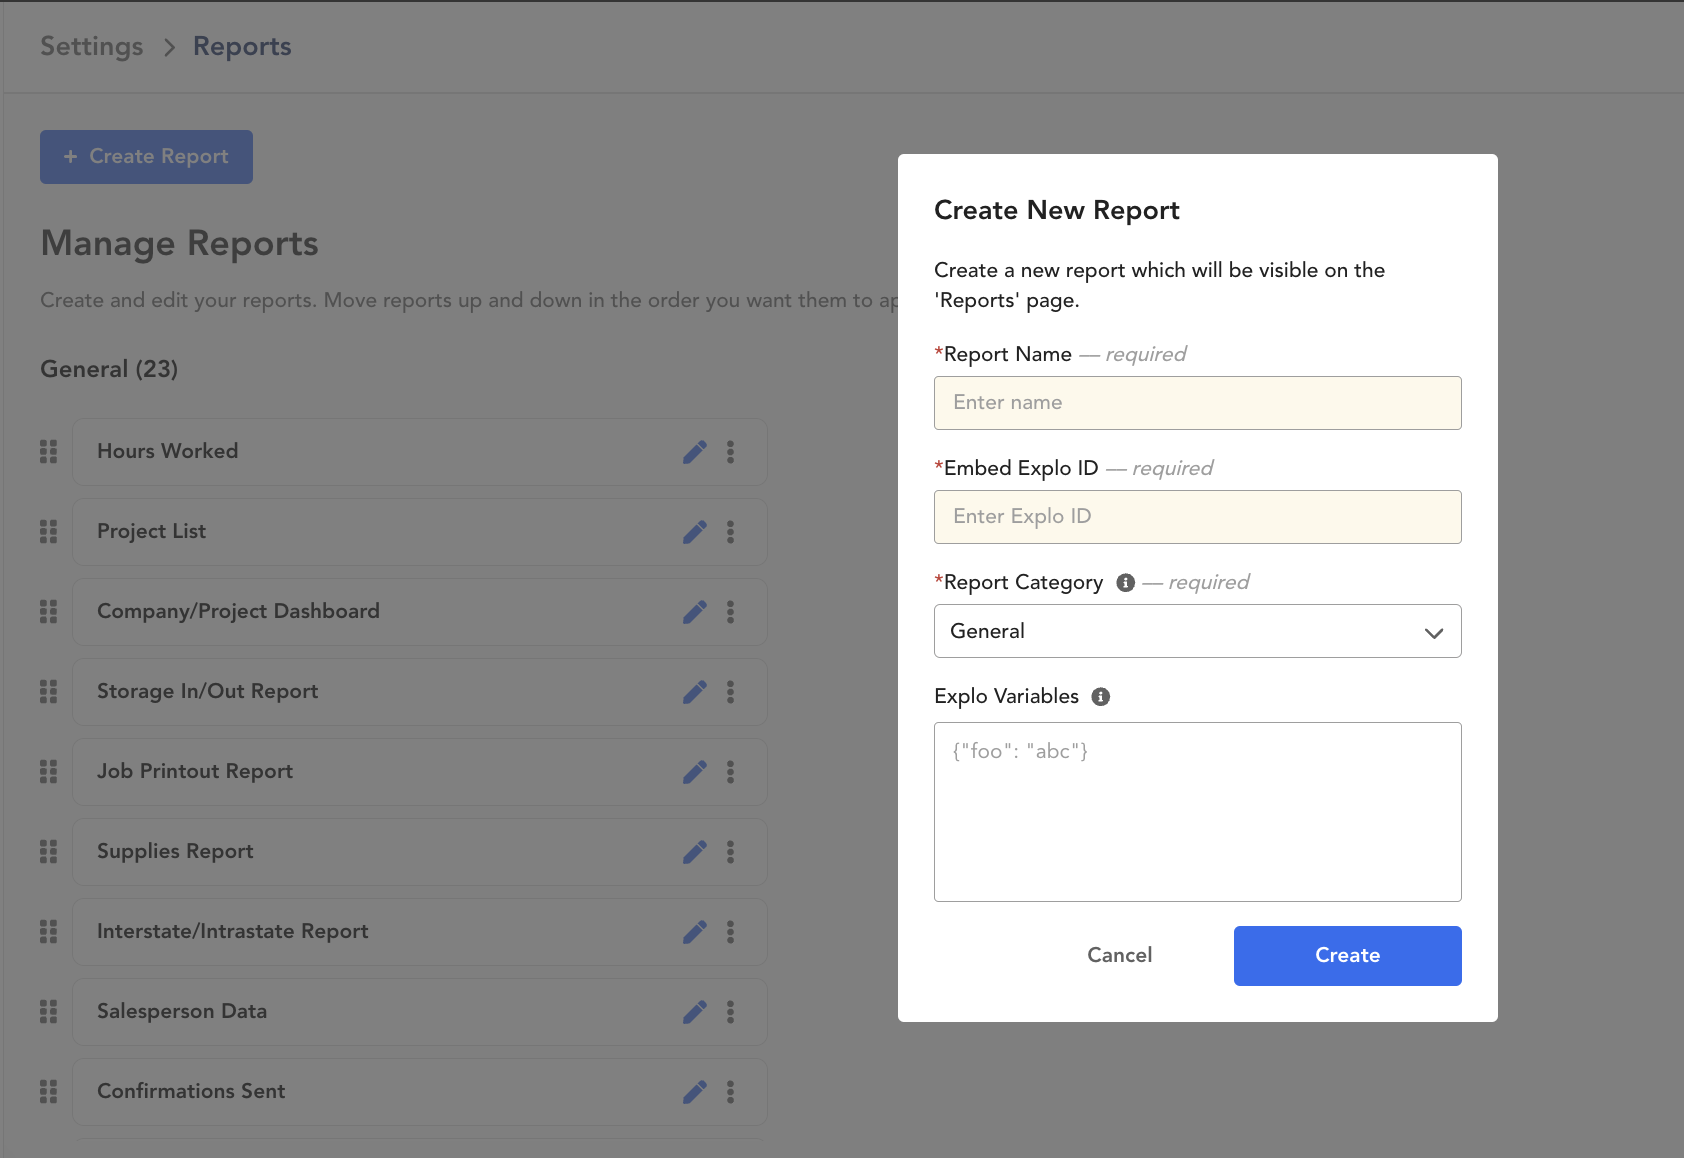The height and width of the screenshot is (1158, 1684).
Task: Grab the drag handle for Salesperson Data
Action: pos(48,1012)
